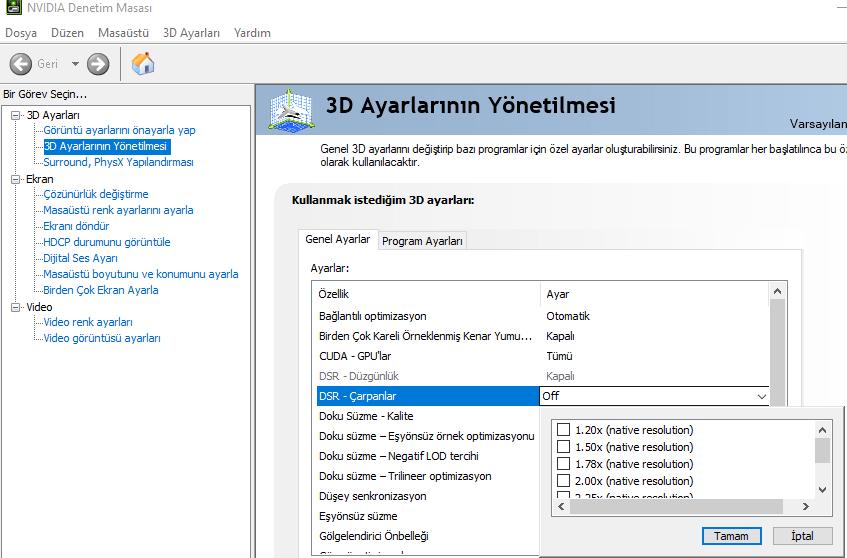Click the Forward arrow icon
This screenshot has width=847, height=558.
[x=98, y=64]
